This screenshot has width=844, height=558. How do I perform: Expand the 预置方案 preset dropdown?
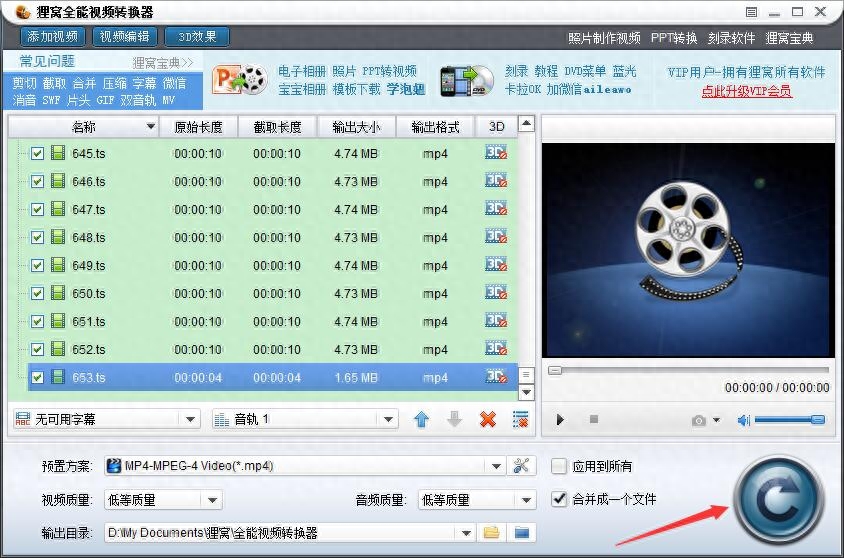click(496, 466)
